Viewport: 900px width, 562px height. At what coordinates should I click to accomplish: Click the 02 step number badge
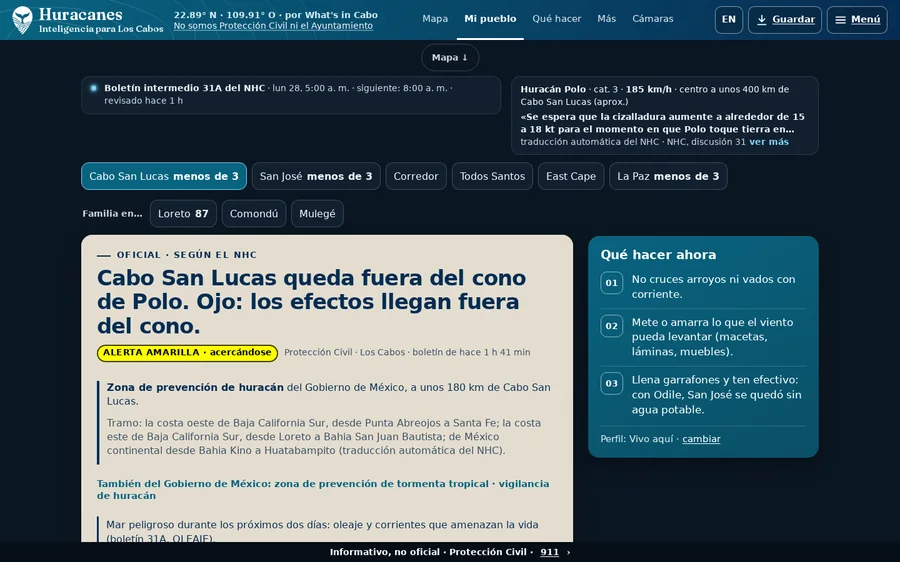[x=612, y=326]
